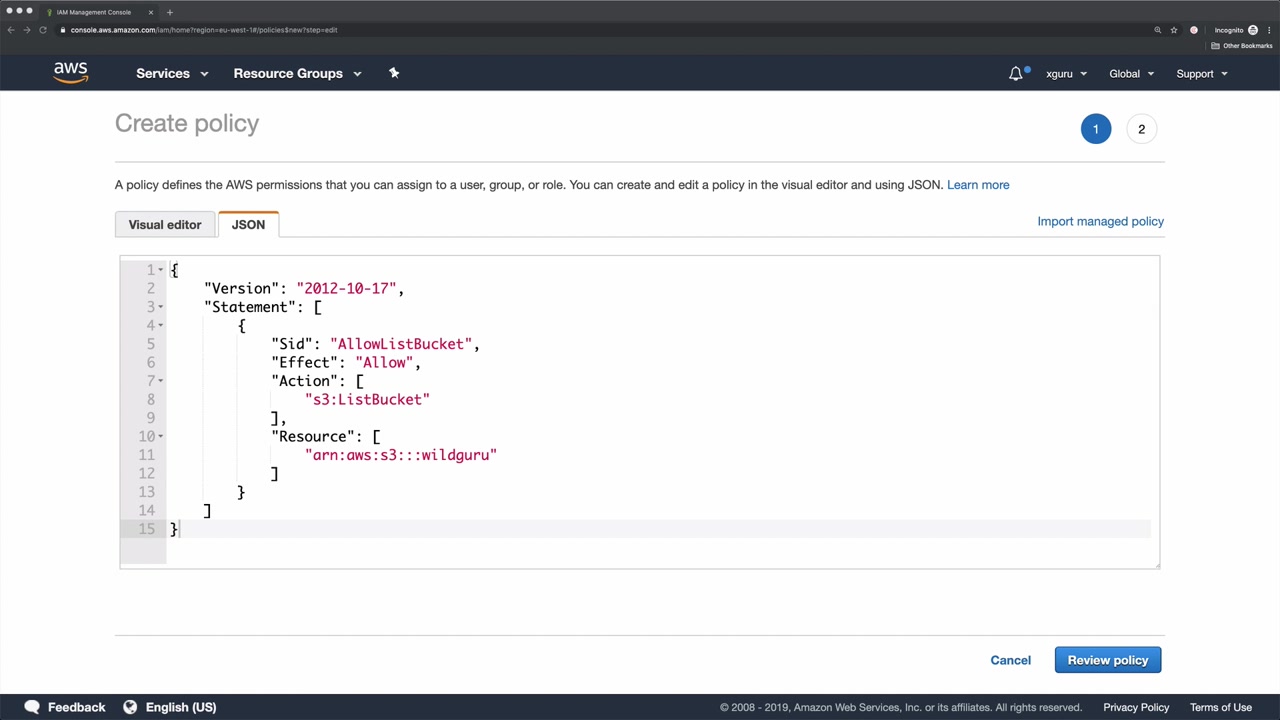1280x720 pixels.
Task: Reload the page with browser refresh icon
Action: click(43, 30)
